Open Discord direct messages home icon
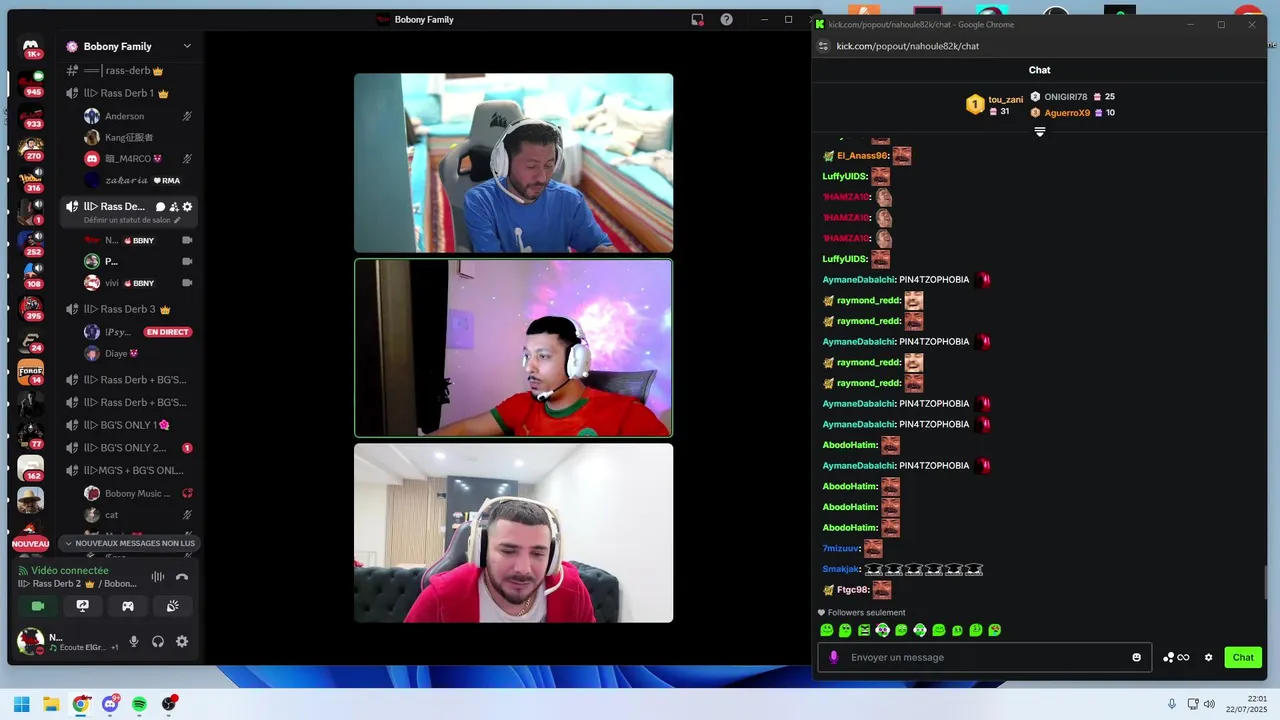The height and width of the screenshot is (720, 1280). tap(31, 47)
